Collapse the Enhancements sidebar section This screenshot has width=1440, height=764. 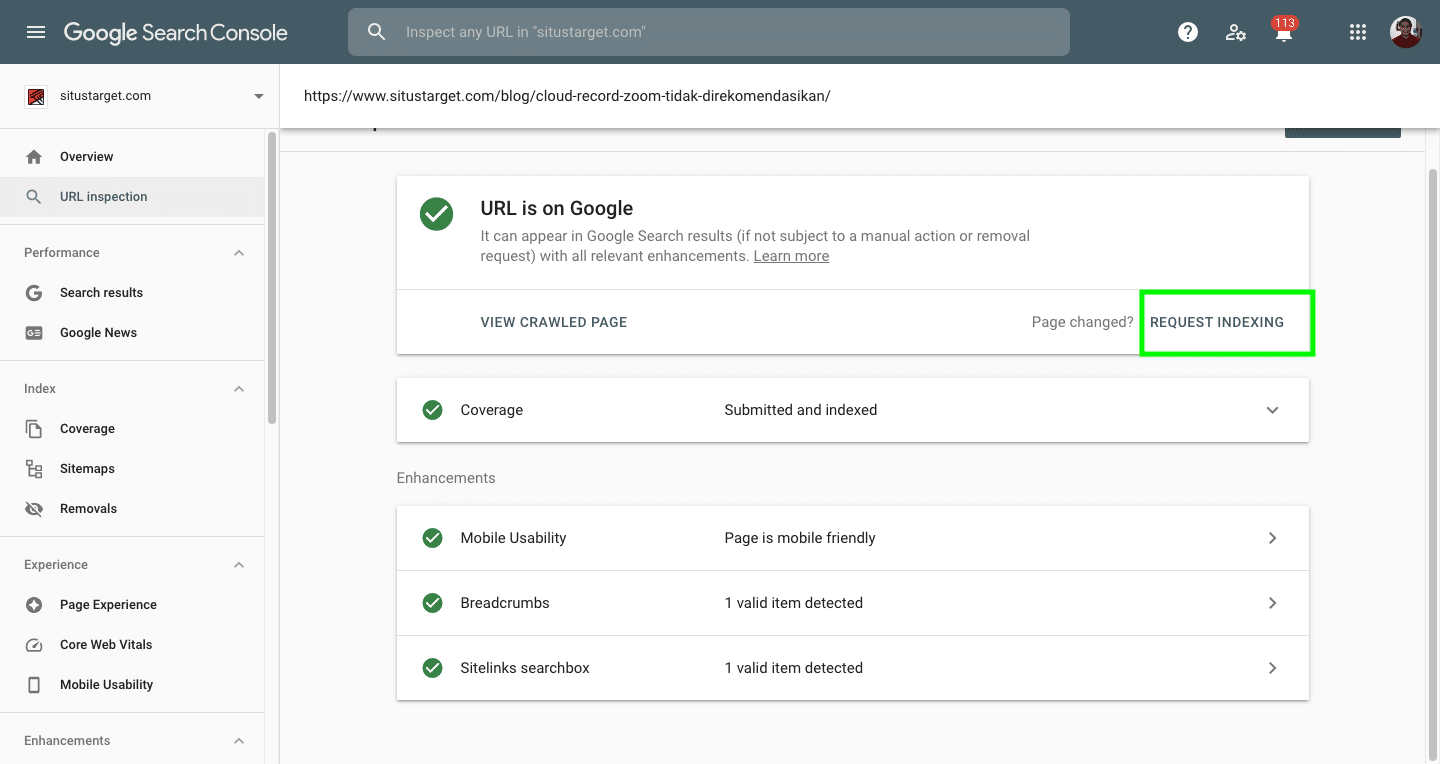tap(239, 741)
